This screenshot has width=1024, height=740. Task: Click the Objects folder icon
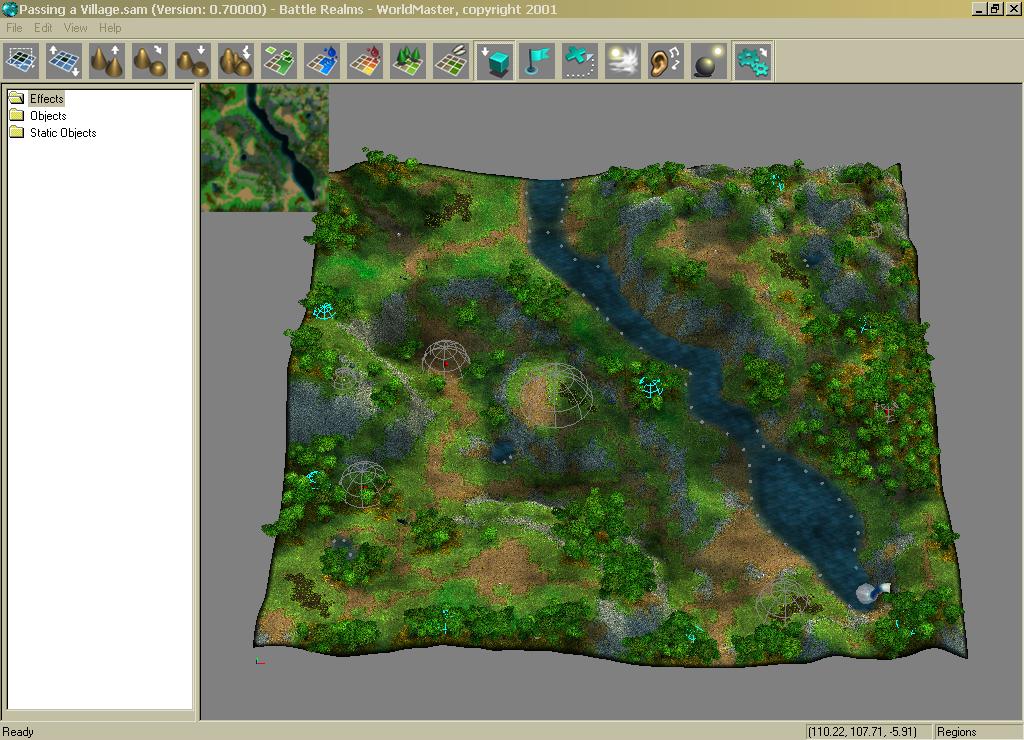[x=16, y=116]
